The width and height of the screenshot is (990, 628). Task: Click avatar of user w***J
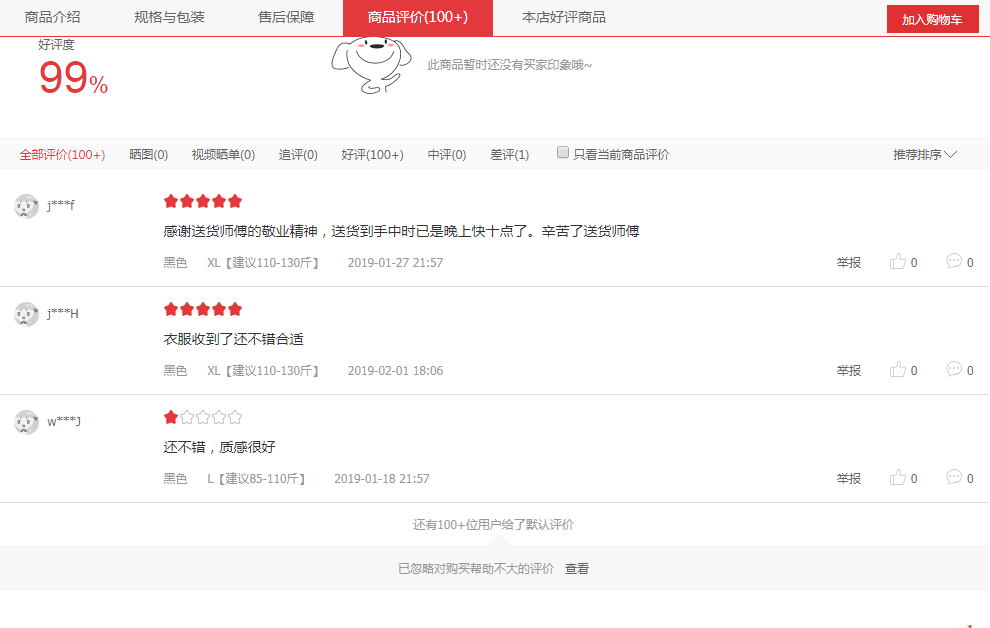coord(27,422)
